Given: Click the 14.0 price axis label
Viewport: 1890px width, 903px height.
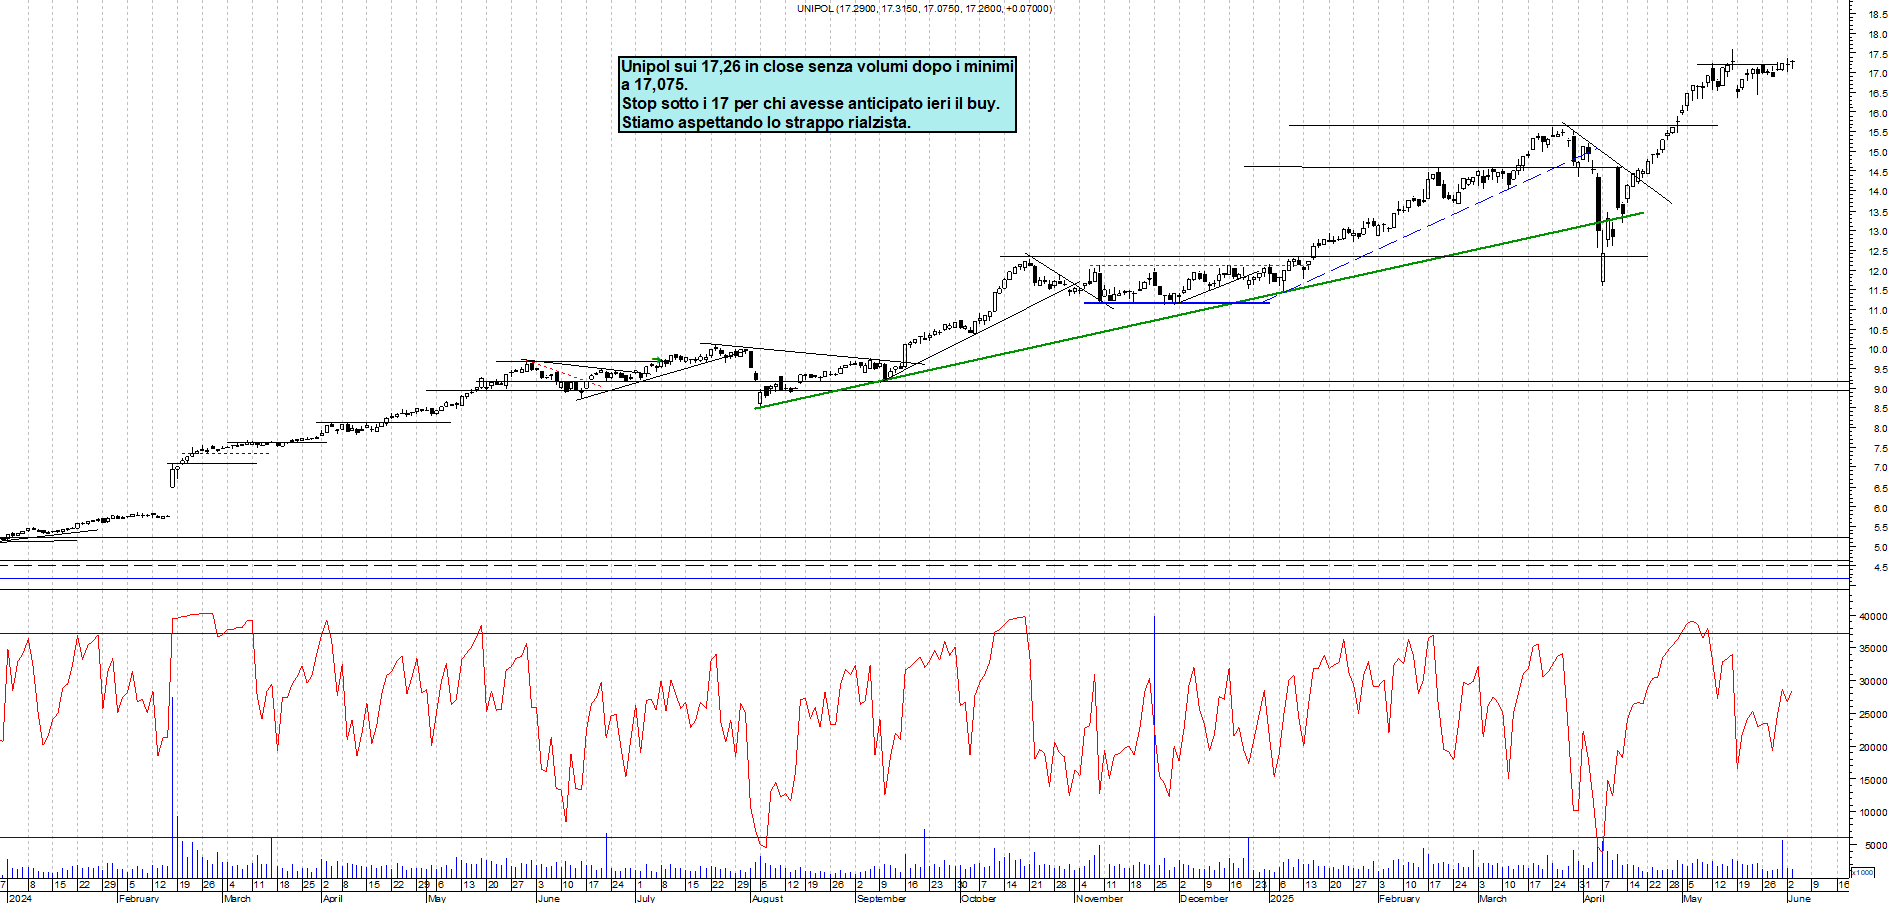Looking at the screenshot, I should [1878, 192].
